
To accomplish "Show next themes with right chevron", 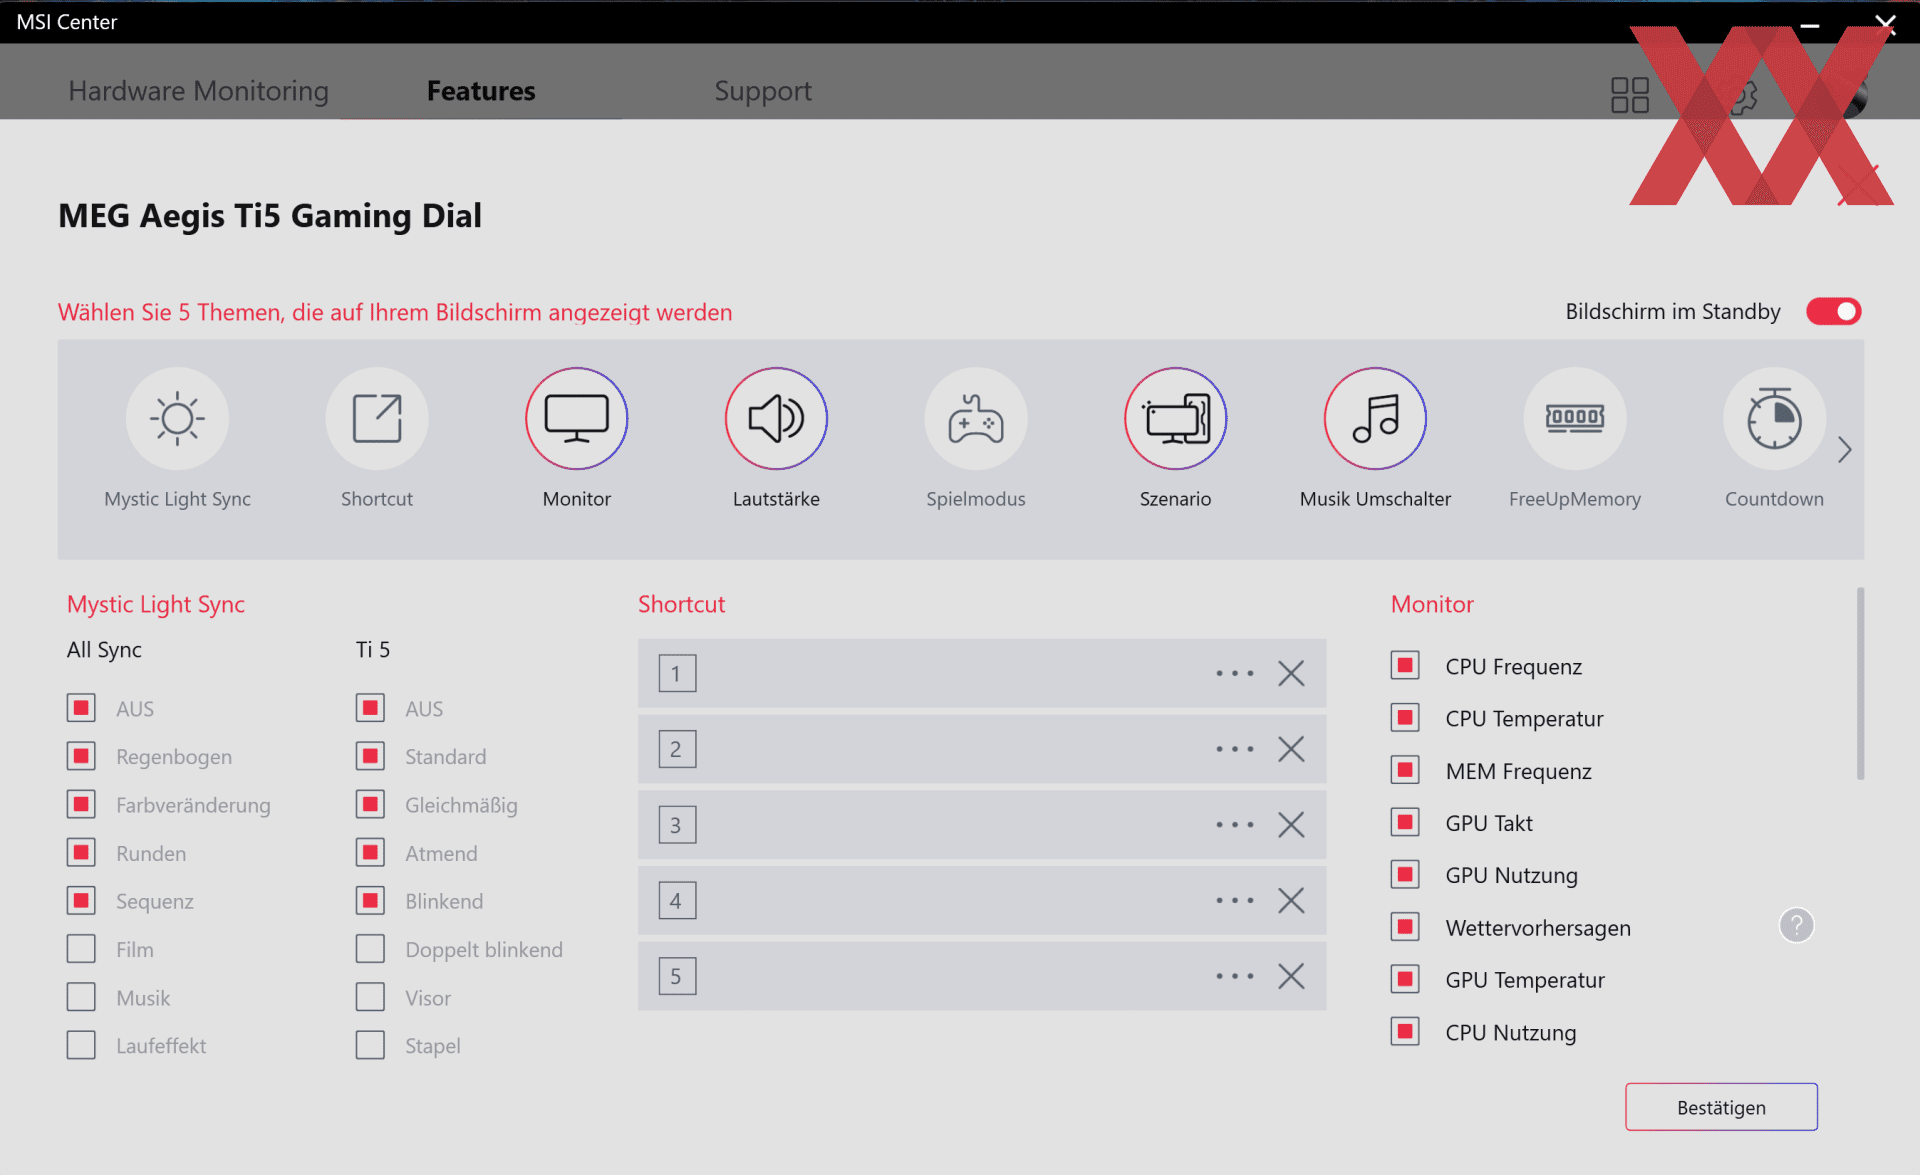I will (1845, 450).
